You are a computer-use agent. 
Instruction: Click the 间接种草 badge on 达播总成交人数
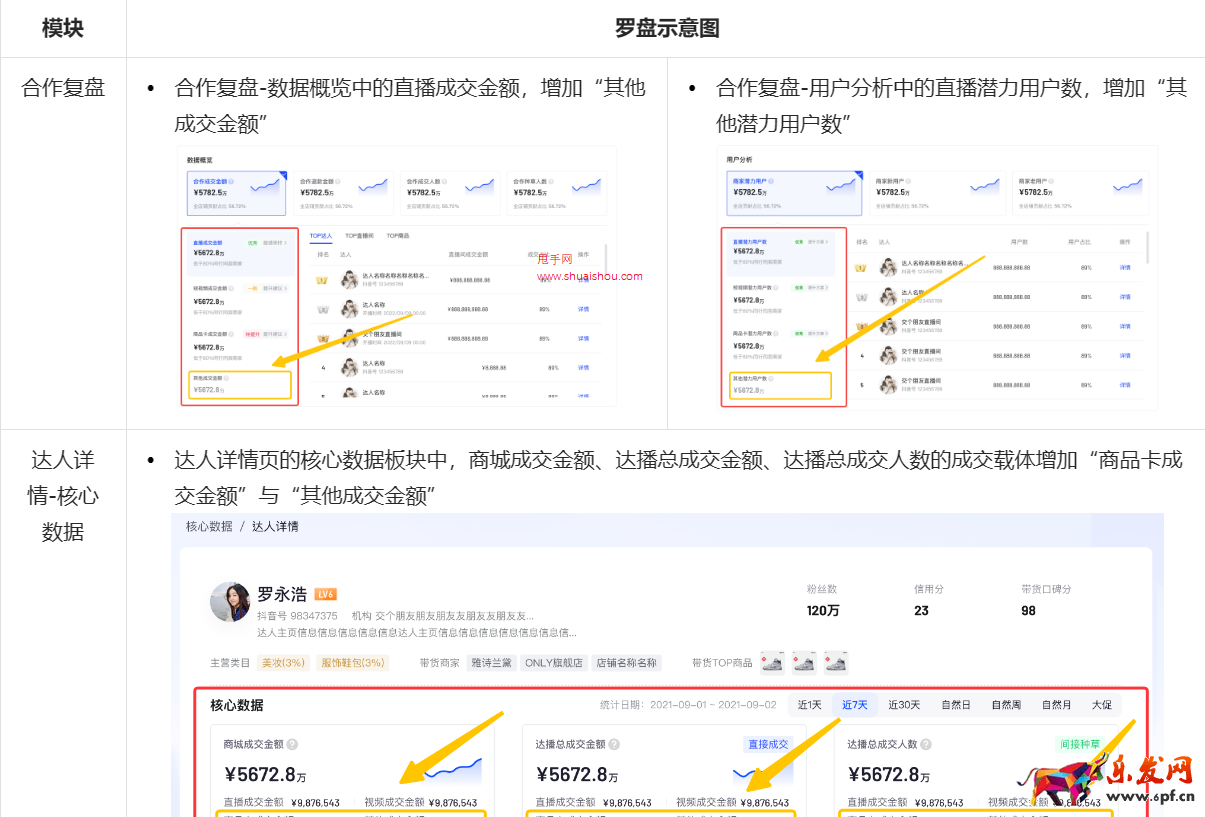(x=1078, y=744)
